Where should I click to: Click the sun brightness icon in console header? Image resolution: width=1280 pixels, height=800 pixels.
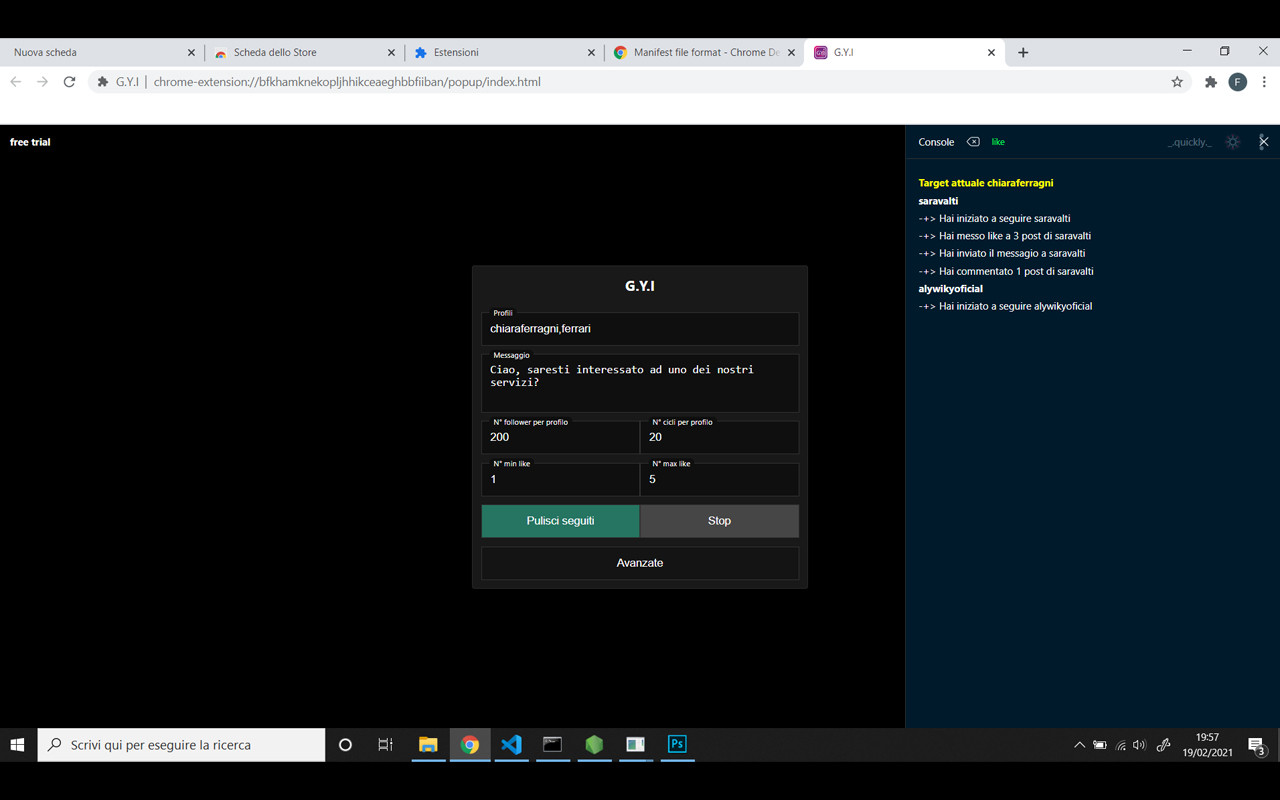[1233, 142]
